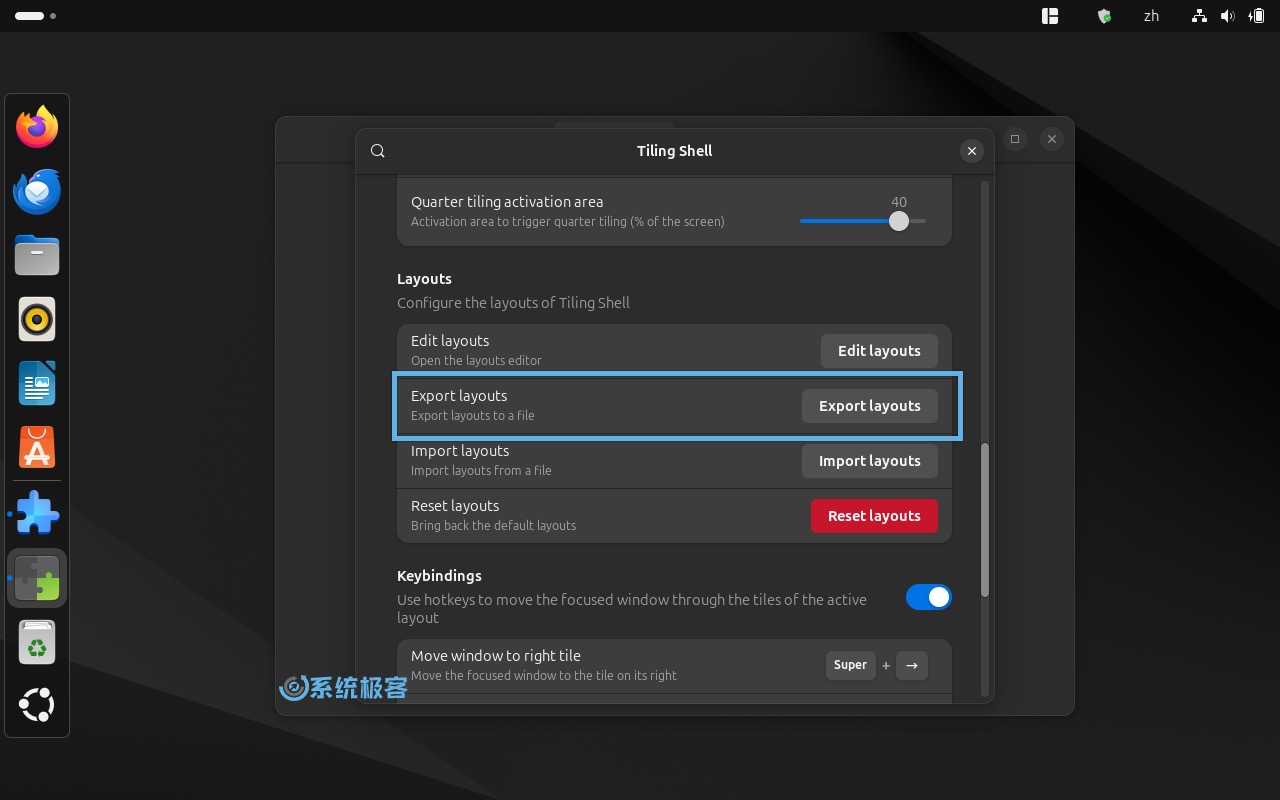Open the Trash from the dock
This screenshot has width=1280, height=800.
pos(37,642)
